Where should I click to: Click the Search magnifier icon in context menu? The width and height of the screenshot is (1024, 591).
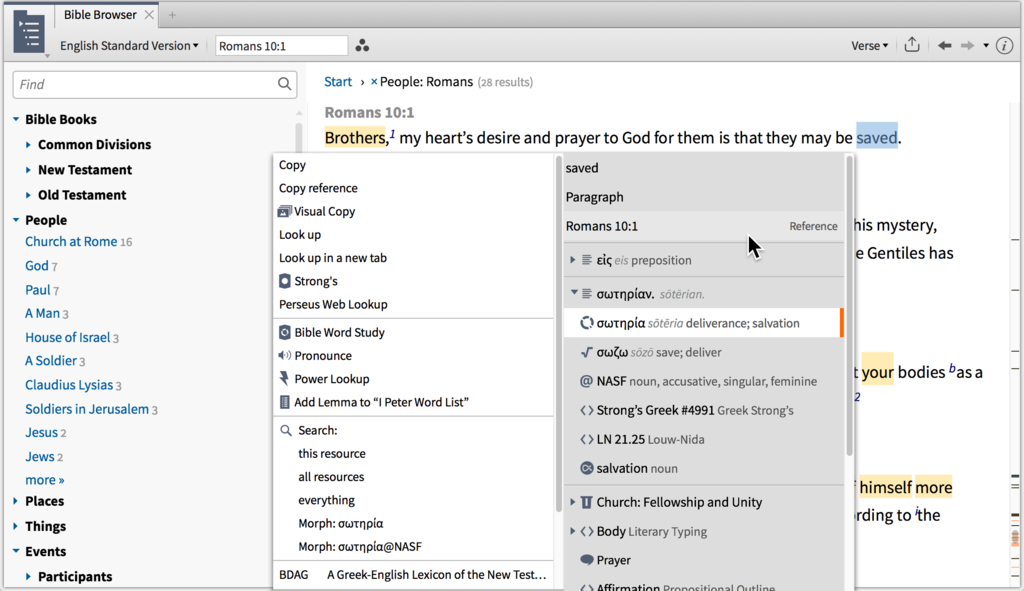286,430
